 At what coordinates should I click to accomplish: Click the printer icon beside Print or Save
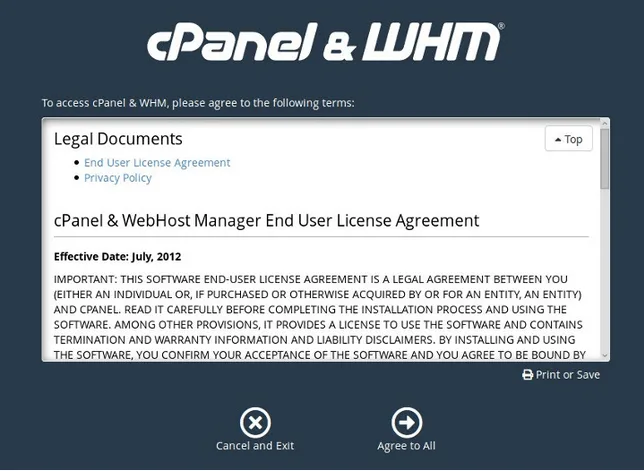tap(527, 375)
